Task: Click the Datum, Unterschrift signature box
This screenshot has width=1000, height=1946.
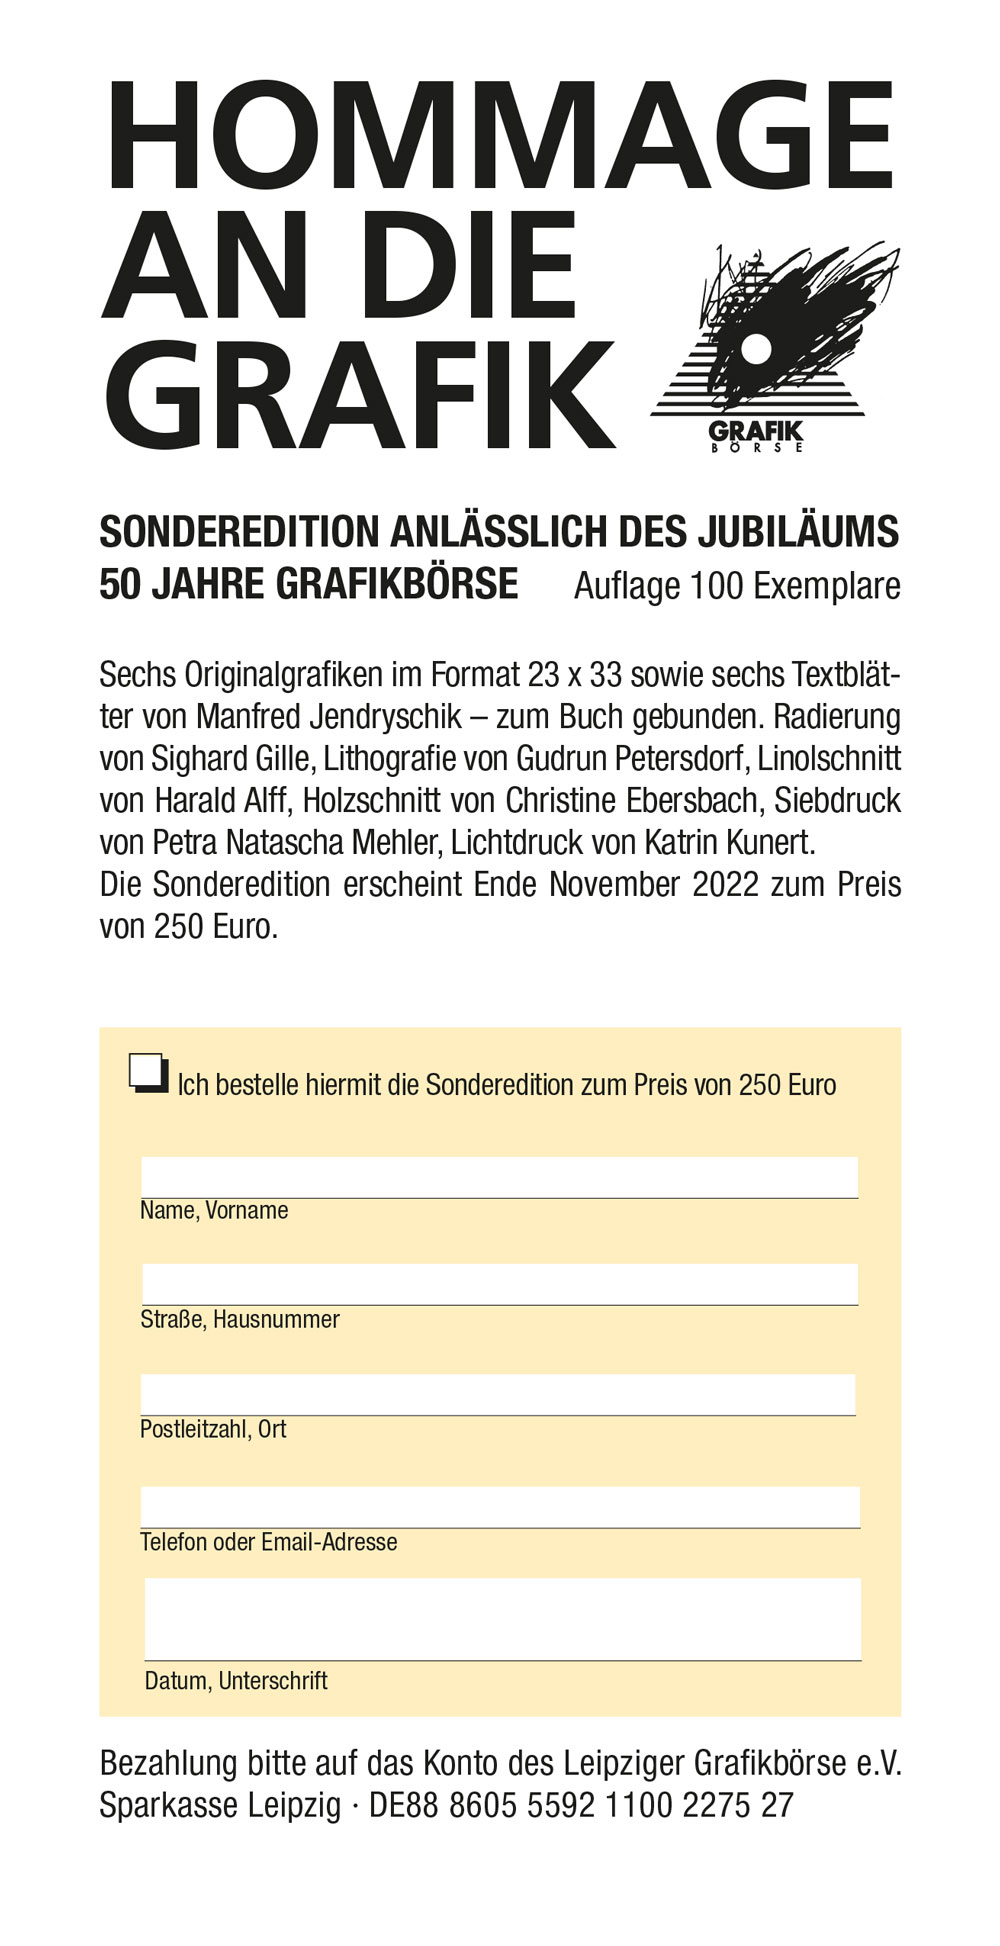Action: [502, 1619]
